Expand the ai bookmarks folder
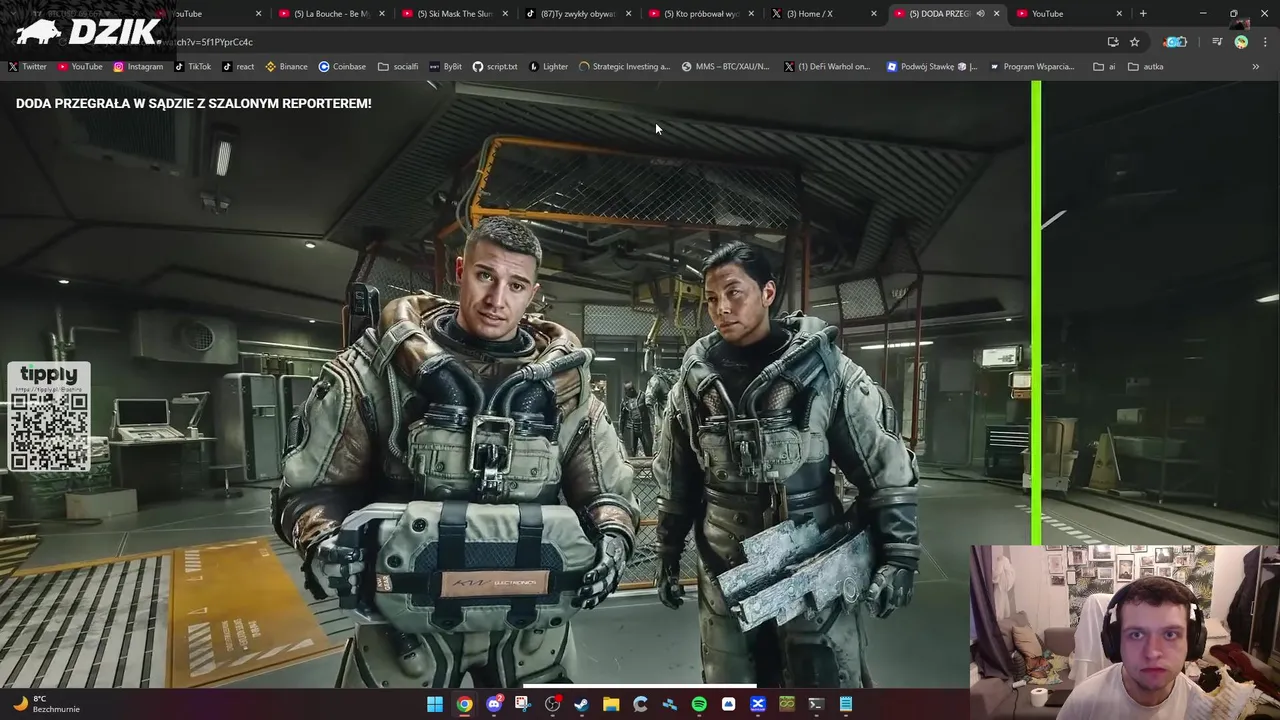Image resolution: width=1280 pixels, height=720 pixels. (x=1105, y=67)
